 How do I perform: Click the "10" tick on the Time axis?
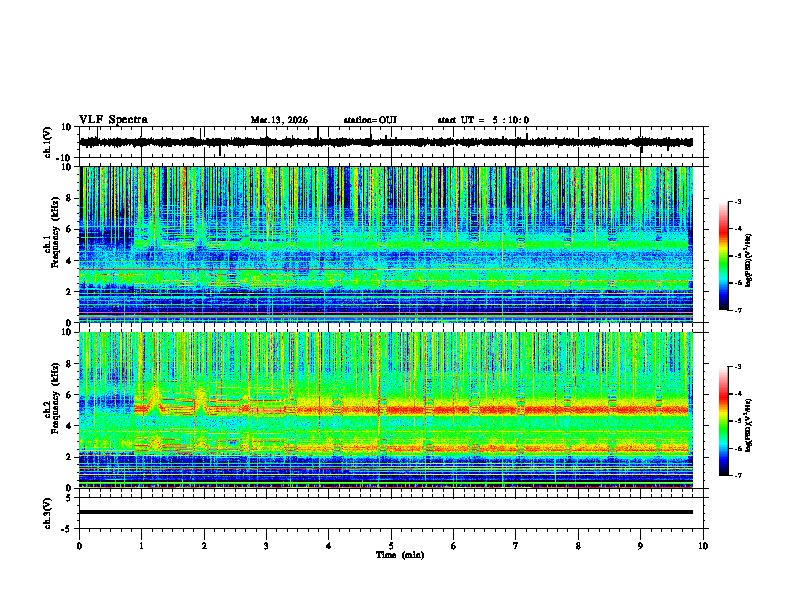[703, 546]
